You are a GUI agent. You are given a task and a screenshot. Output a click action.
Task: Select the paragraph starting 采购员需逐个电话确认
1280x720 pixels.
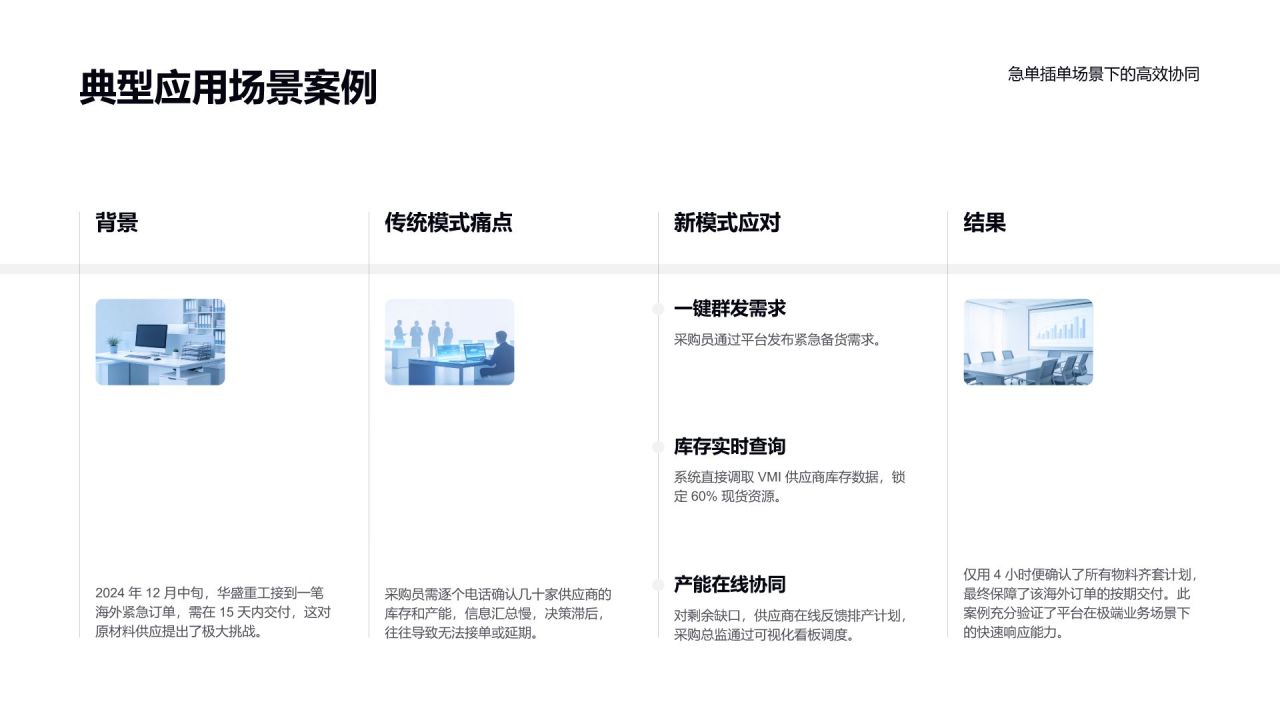(498, 613)
